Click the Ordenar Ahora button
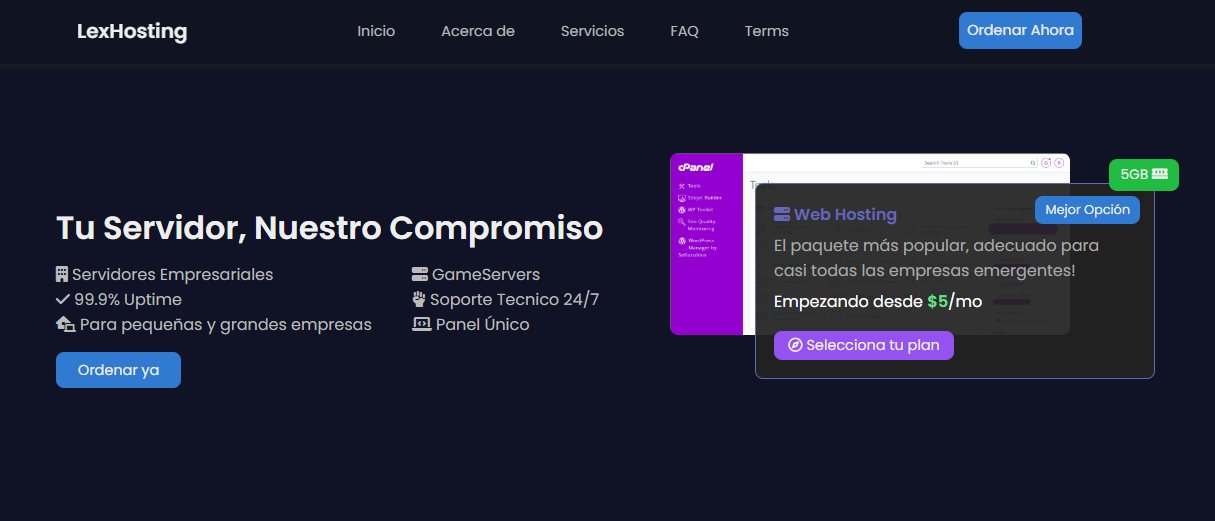 click(1020, 30)
